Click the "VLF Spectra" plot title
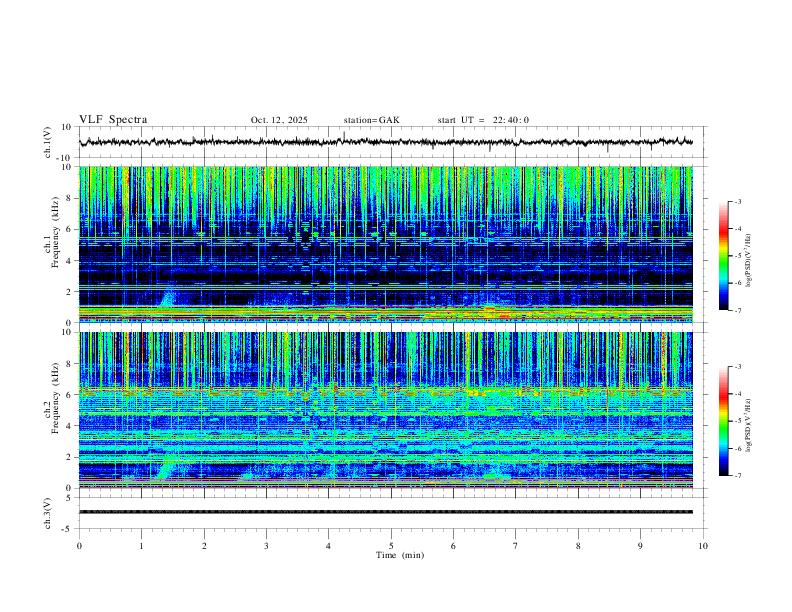Screen dimensions: 792x612 tap(113, 120)
